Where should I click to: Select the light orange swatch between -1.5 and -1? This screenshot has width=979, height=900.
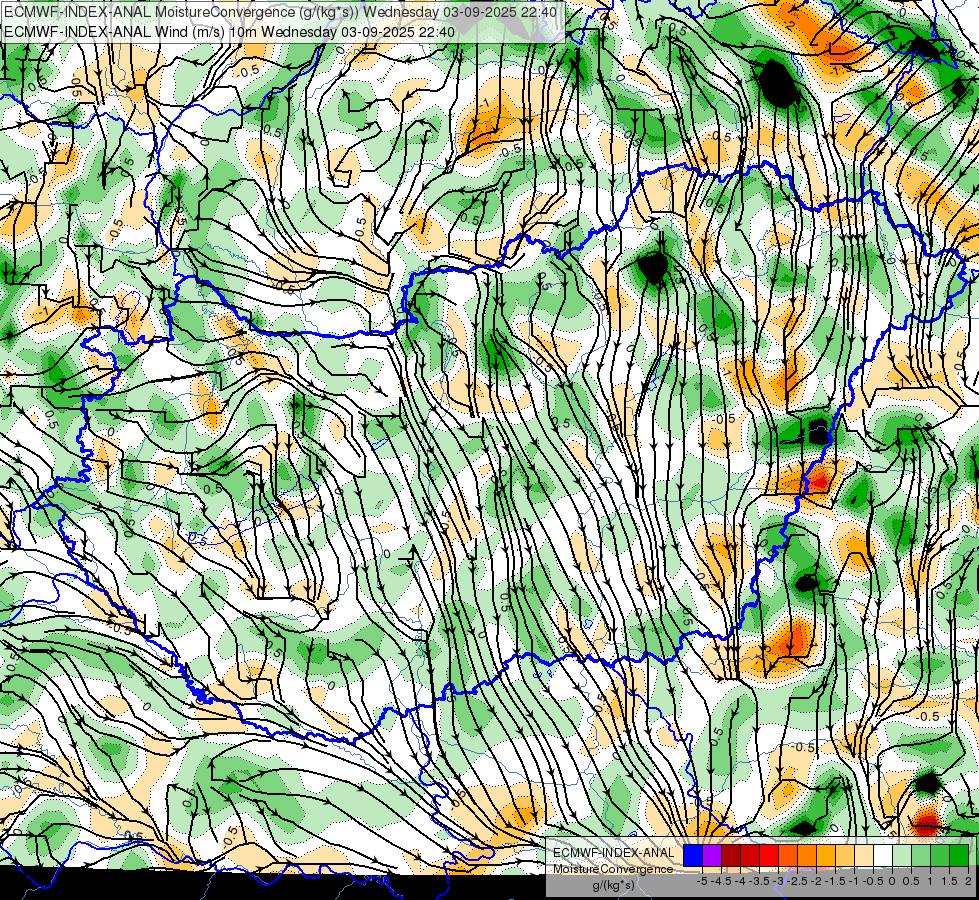coord(845,856)
